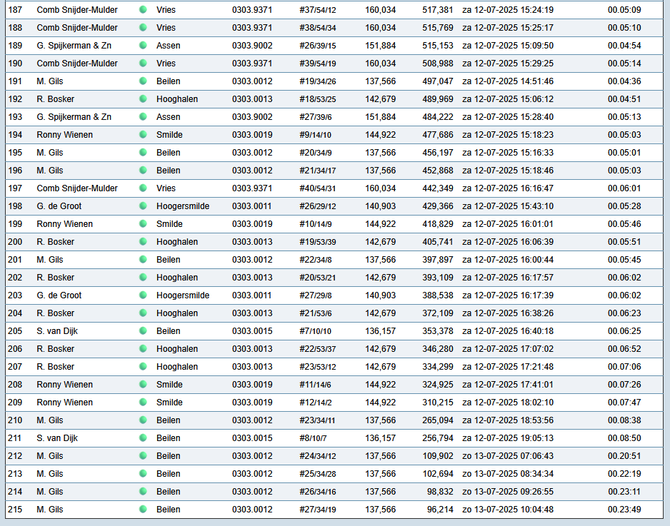Click the green status dot in row 196
670x526 pixels.
pos(143,170)
